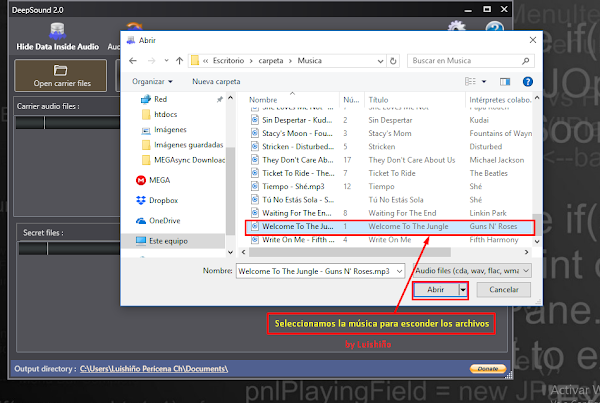
Task: Open the view options dropdown arrow
Action: [484, 82]
